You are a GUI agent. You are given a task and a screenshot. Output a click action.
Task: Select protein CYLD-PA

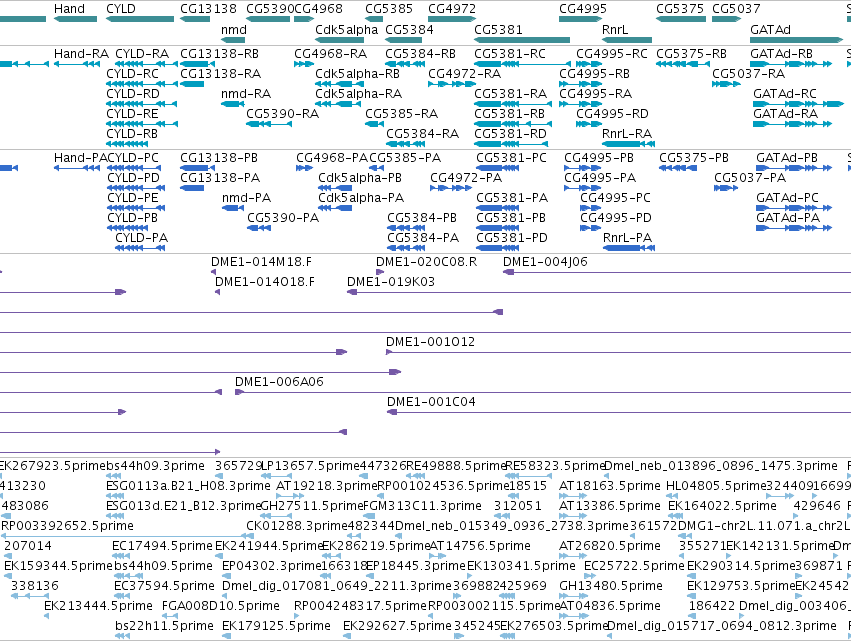point(142,238)
